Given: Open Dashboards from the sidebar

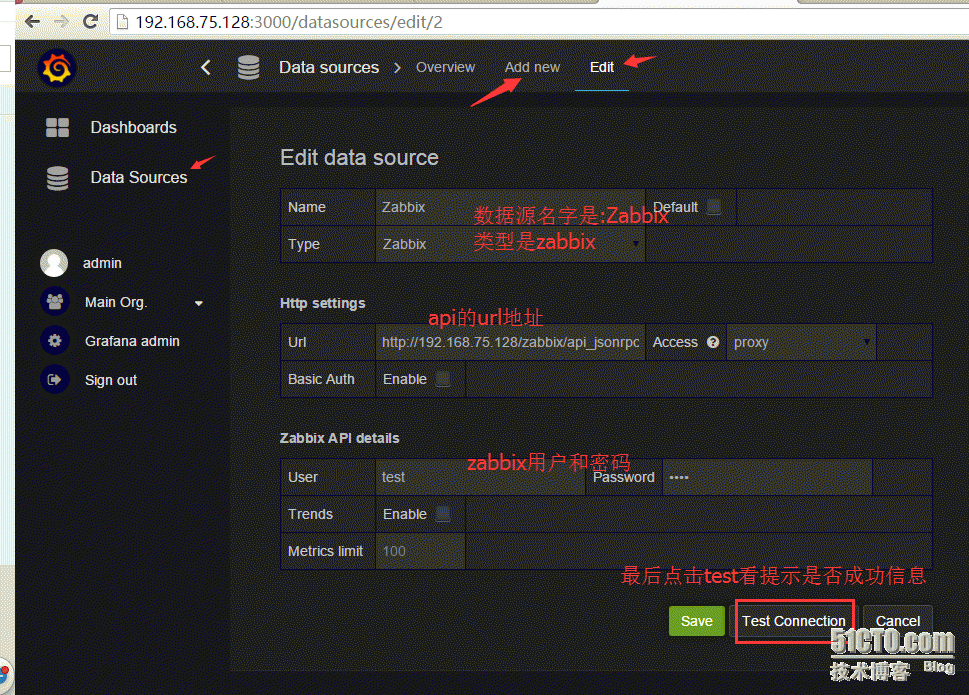Looking at the screenshot, I should pos(133,127).
